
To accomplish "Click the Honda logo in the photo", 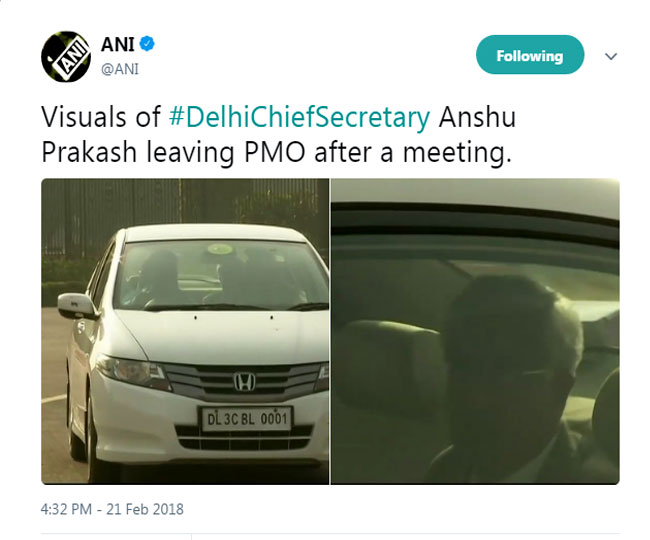I will 245,381.
